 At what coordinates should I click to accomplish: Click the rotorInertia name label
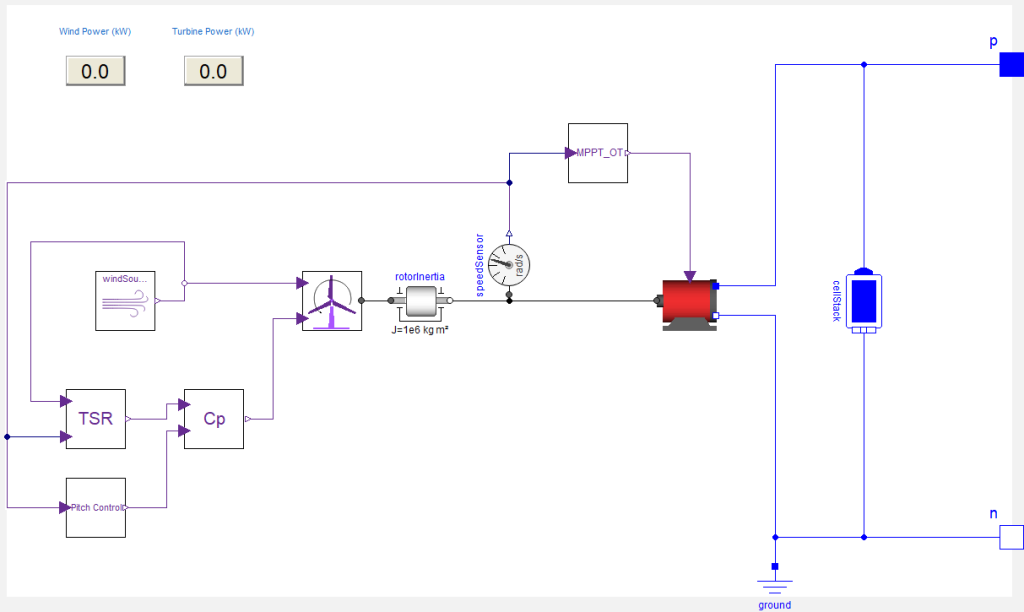420,277
